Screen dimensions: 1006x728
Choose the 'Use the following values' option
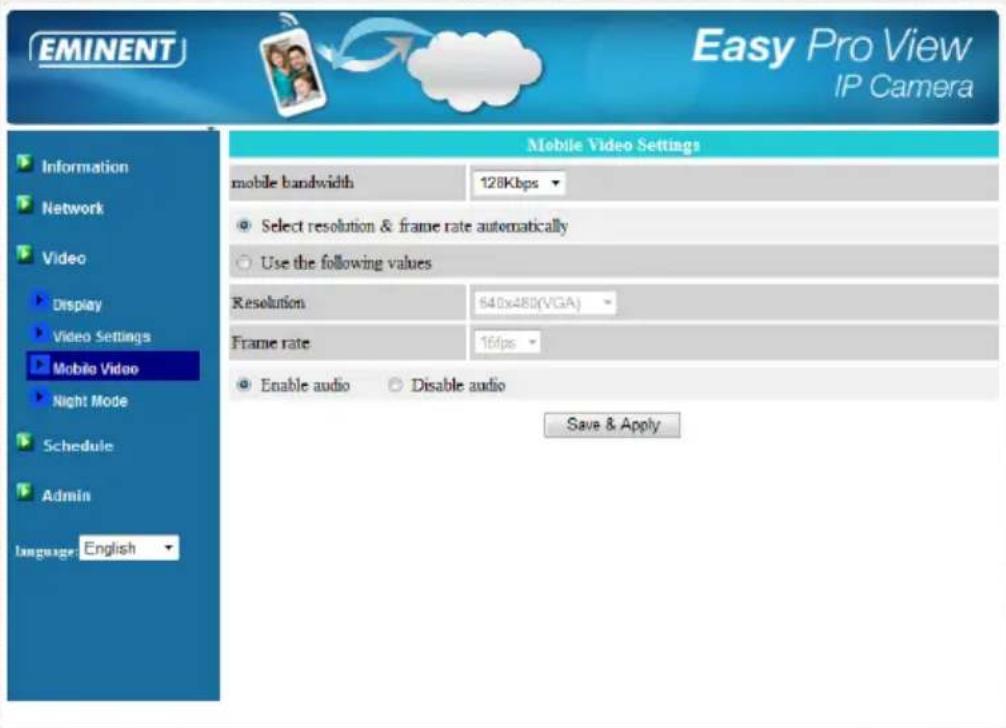click(244, 262)
